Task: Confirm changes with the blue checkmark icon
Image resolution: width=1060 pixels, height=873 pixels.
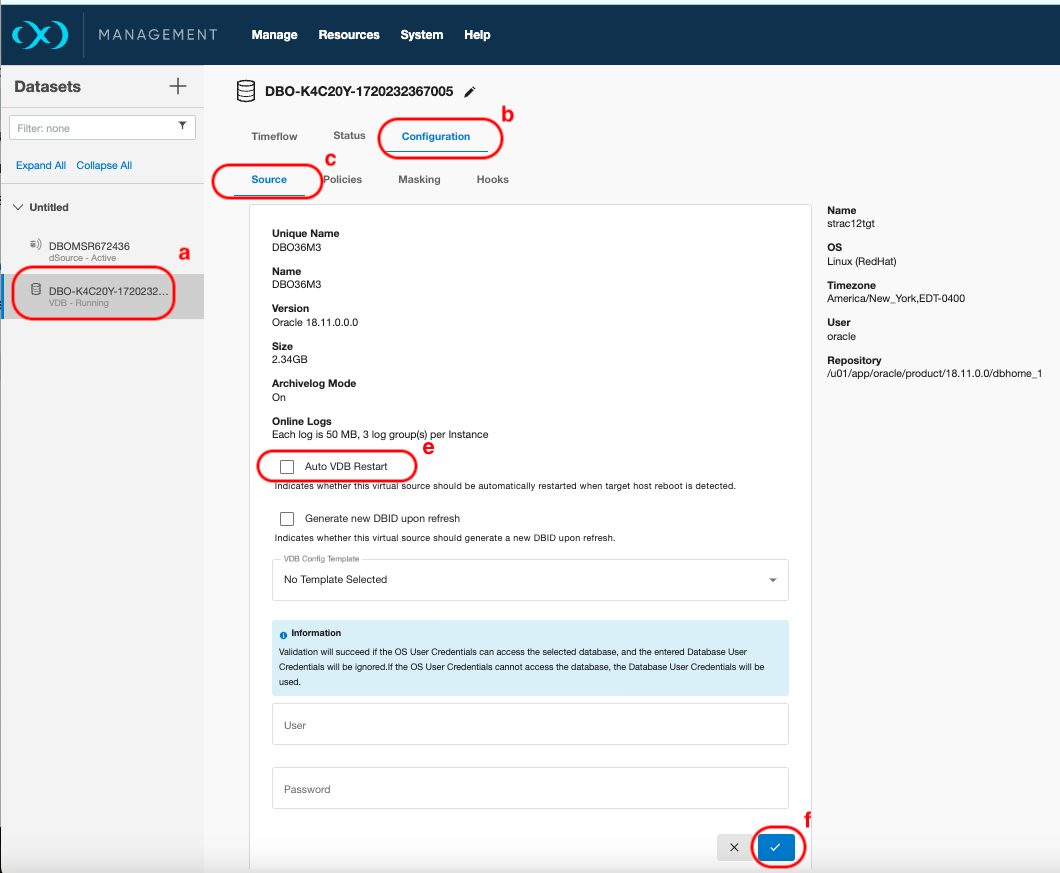Action: tap(775, 847)
